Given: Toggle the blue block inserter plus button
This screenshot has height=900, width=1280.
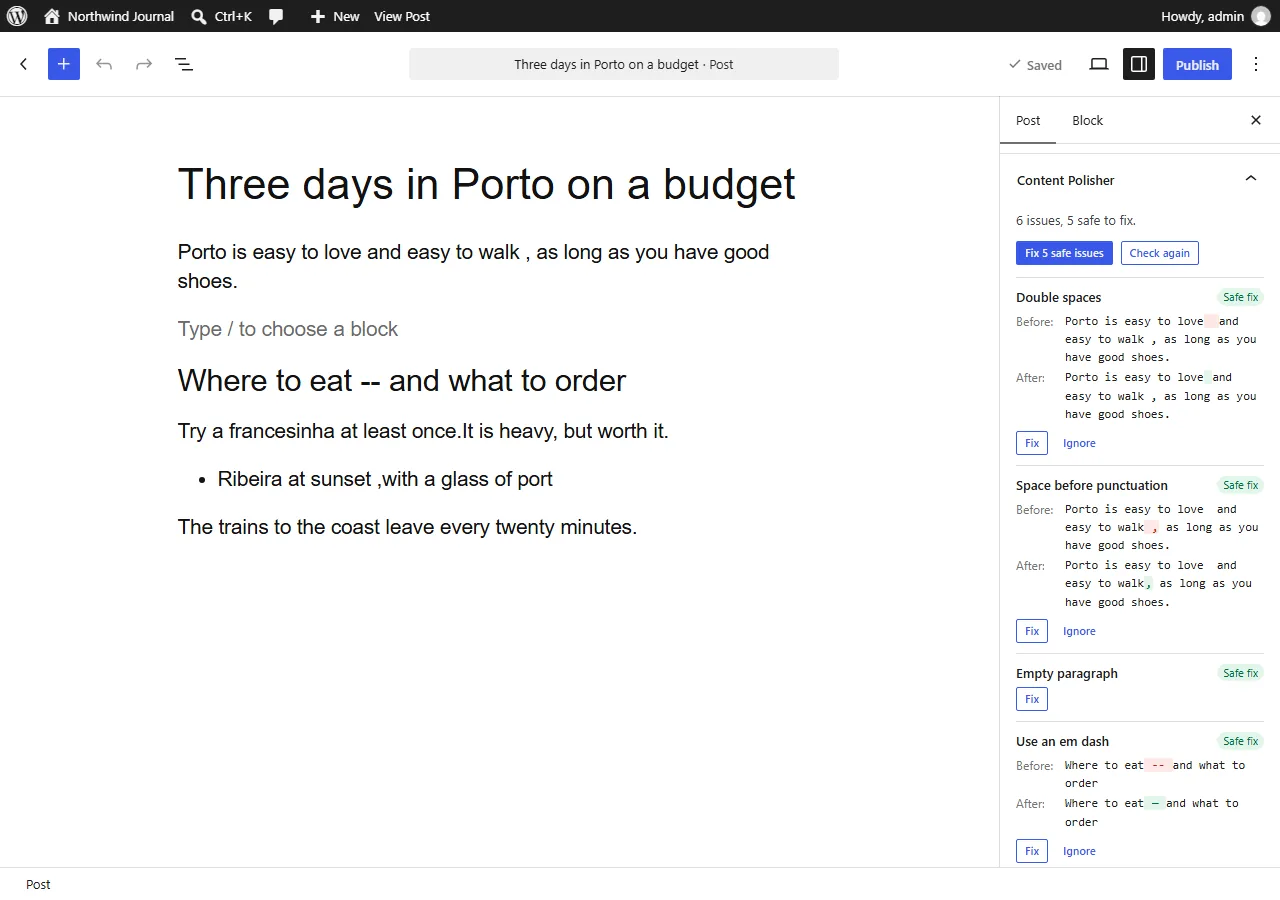Looking at the screenshot, I should 64,64.
